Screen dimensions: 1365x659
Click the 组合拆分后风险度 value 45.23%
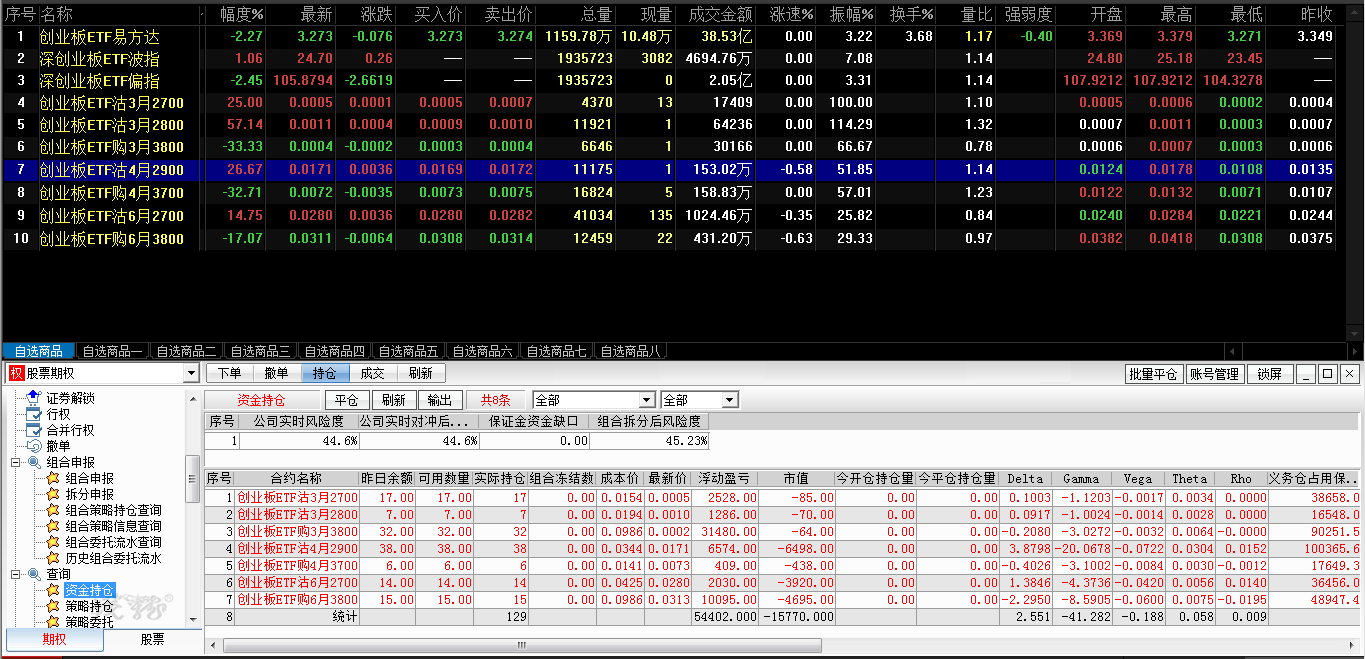click(x=650, y=440)
